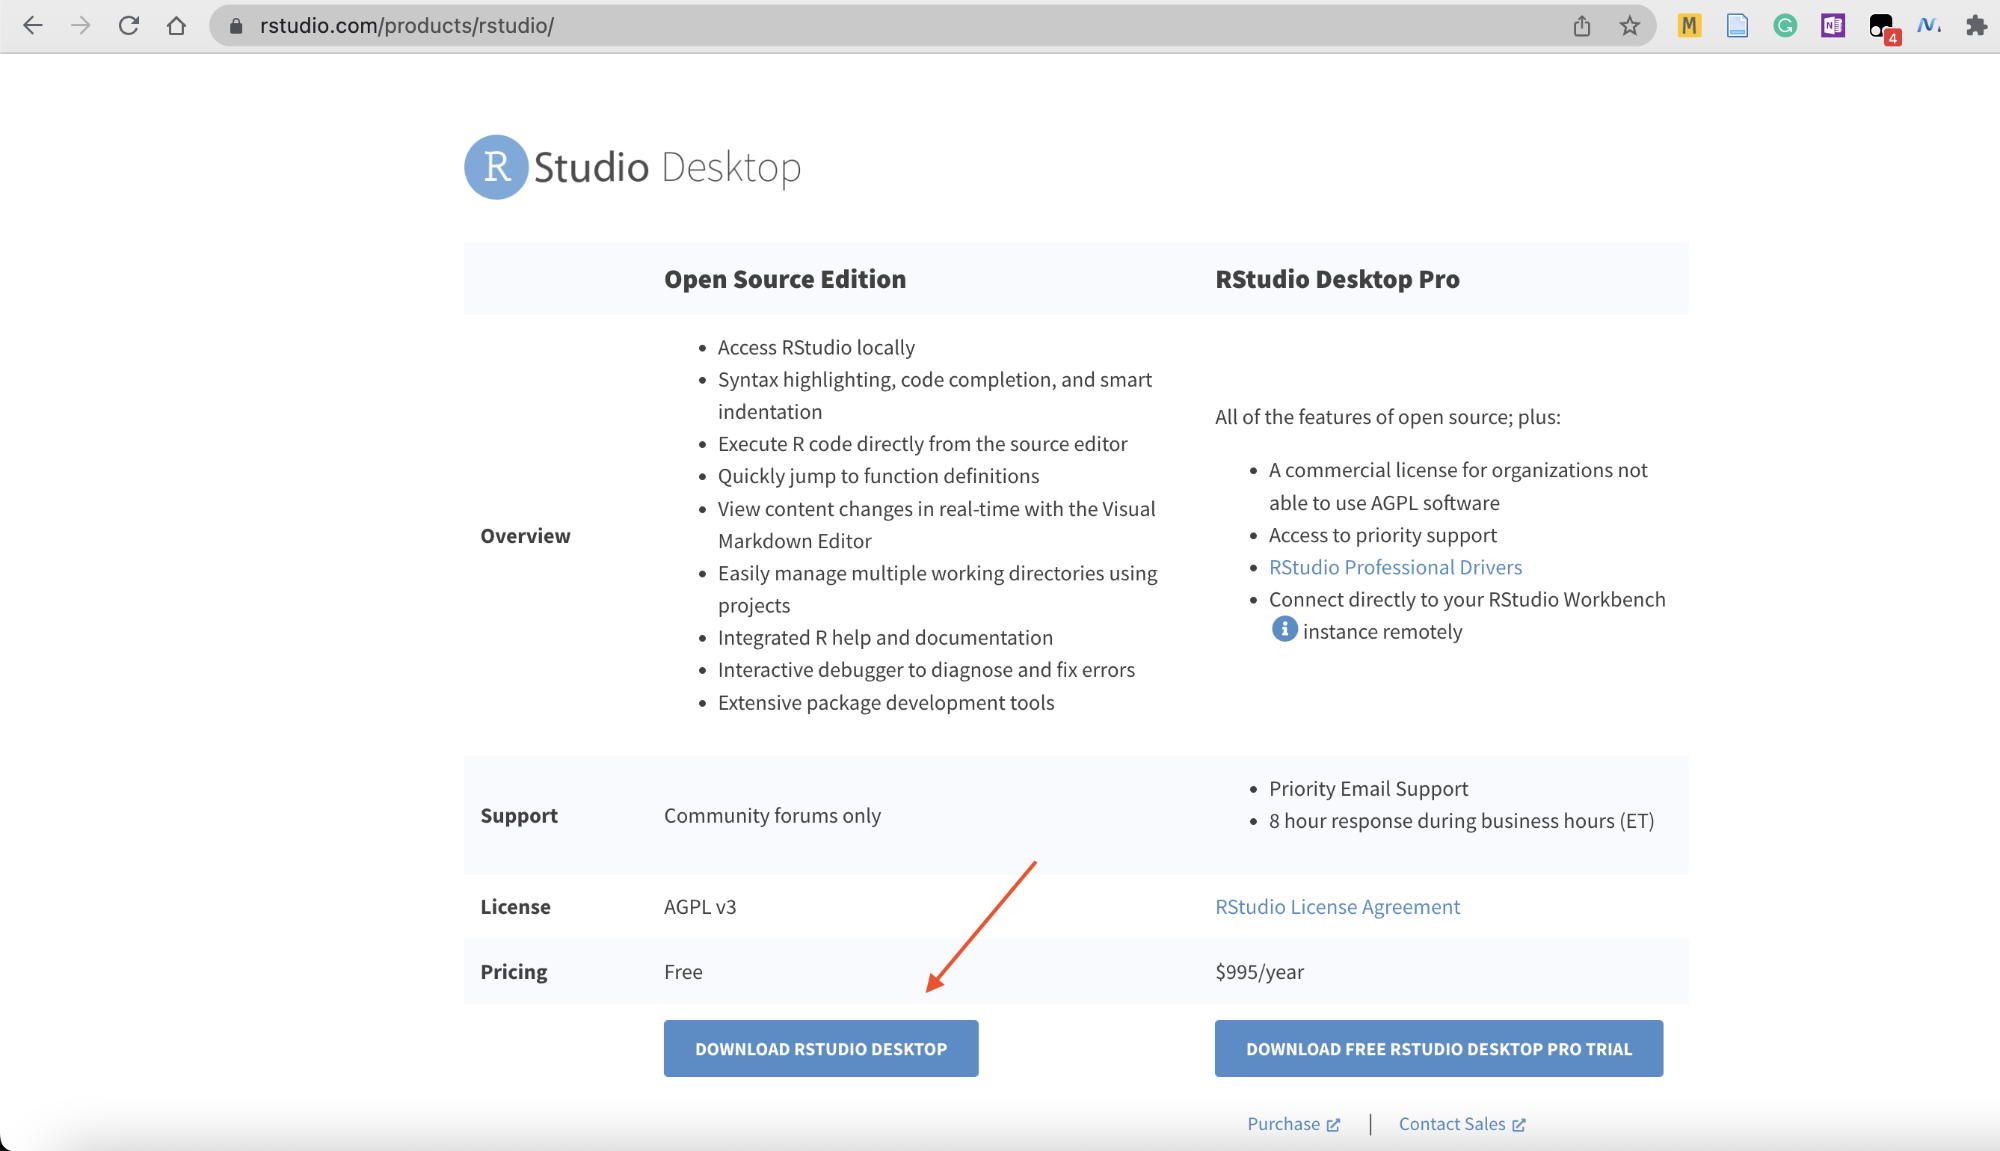Click the 'Priority Email Support' bullet
Image resolution: width=2000 pixels, height=1151 pixels.
click(1368, 788)
